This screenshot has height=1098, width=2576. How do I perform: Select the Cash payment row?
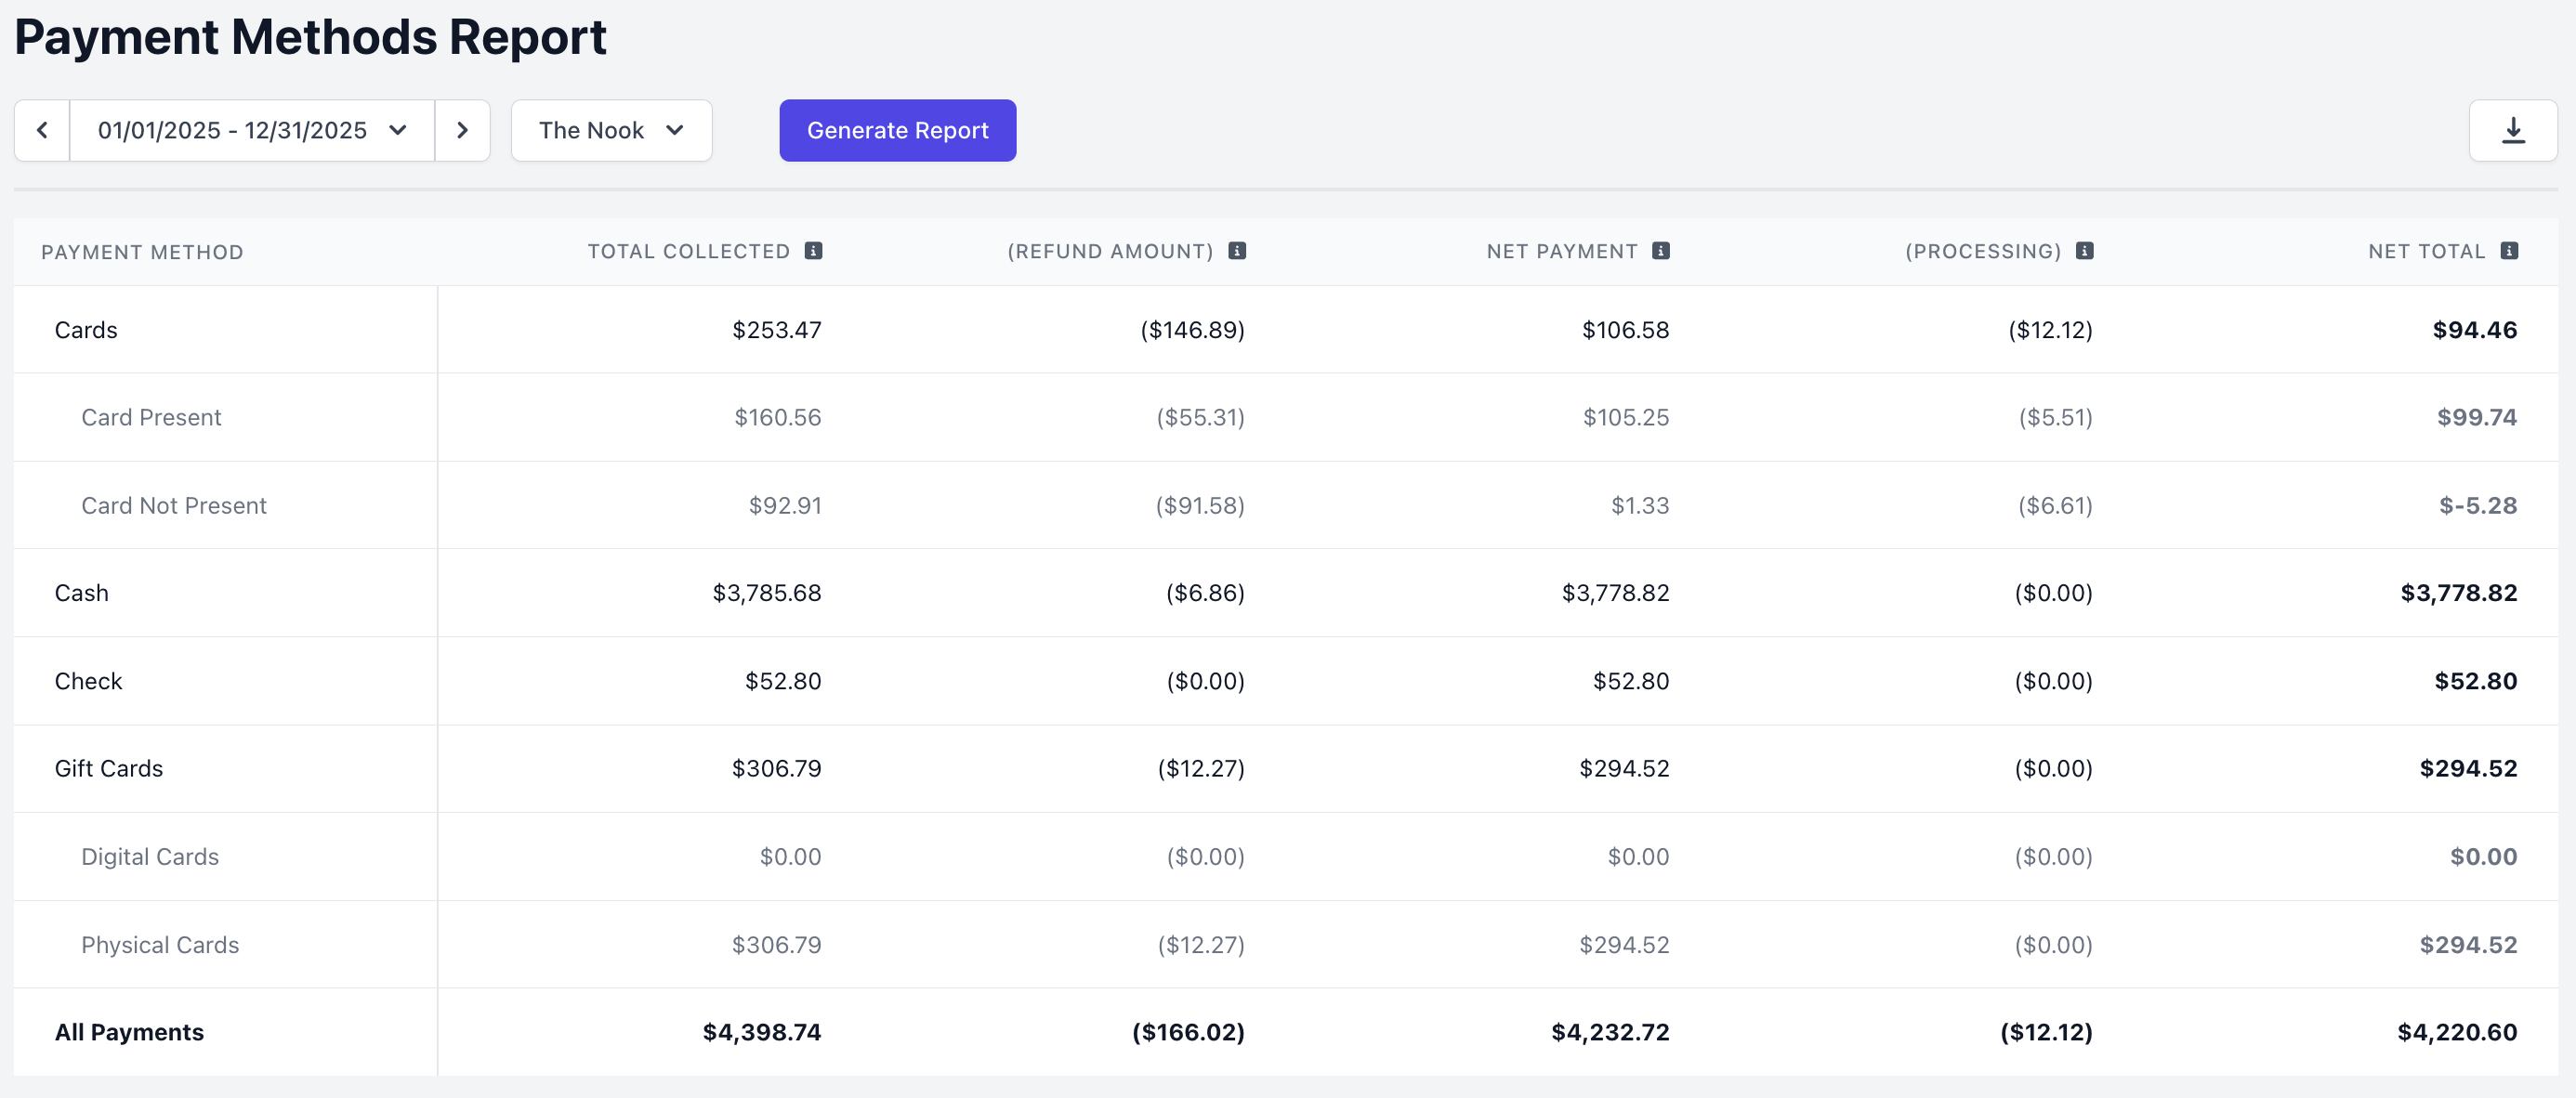pos(82,593)
